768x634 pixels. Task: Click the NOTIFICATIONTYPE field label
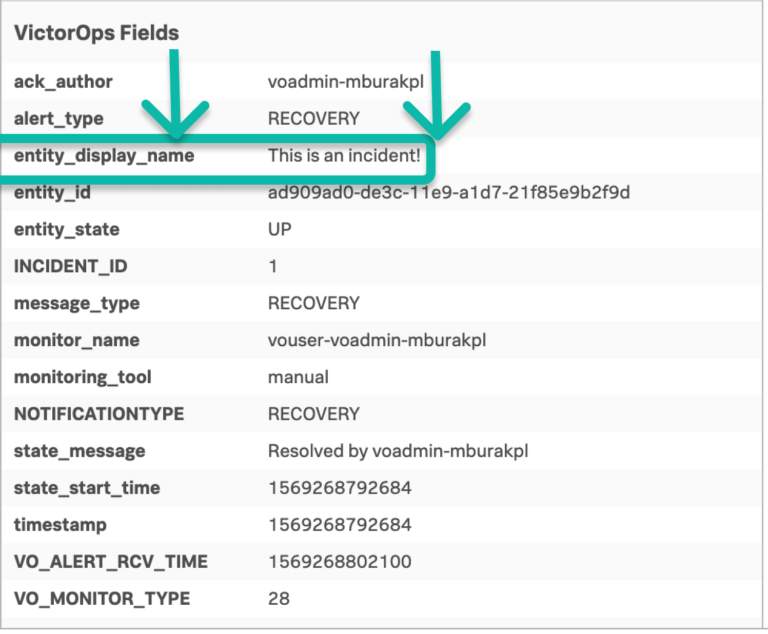coord(99,414)
